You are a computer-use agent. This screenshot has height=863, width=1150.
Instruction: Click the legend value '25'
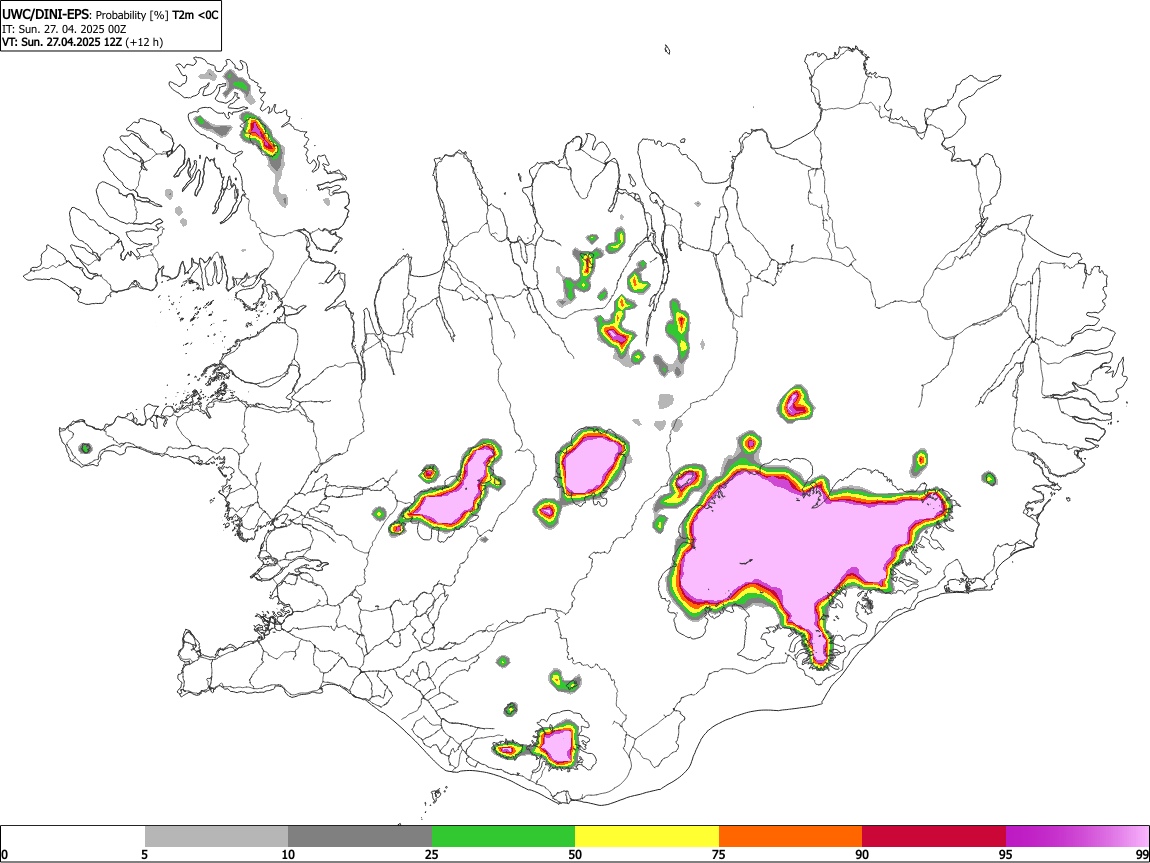[x=432, y=854]
